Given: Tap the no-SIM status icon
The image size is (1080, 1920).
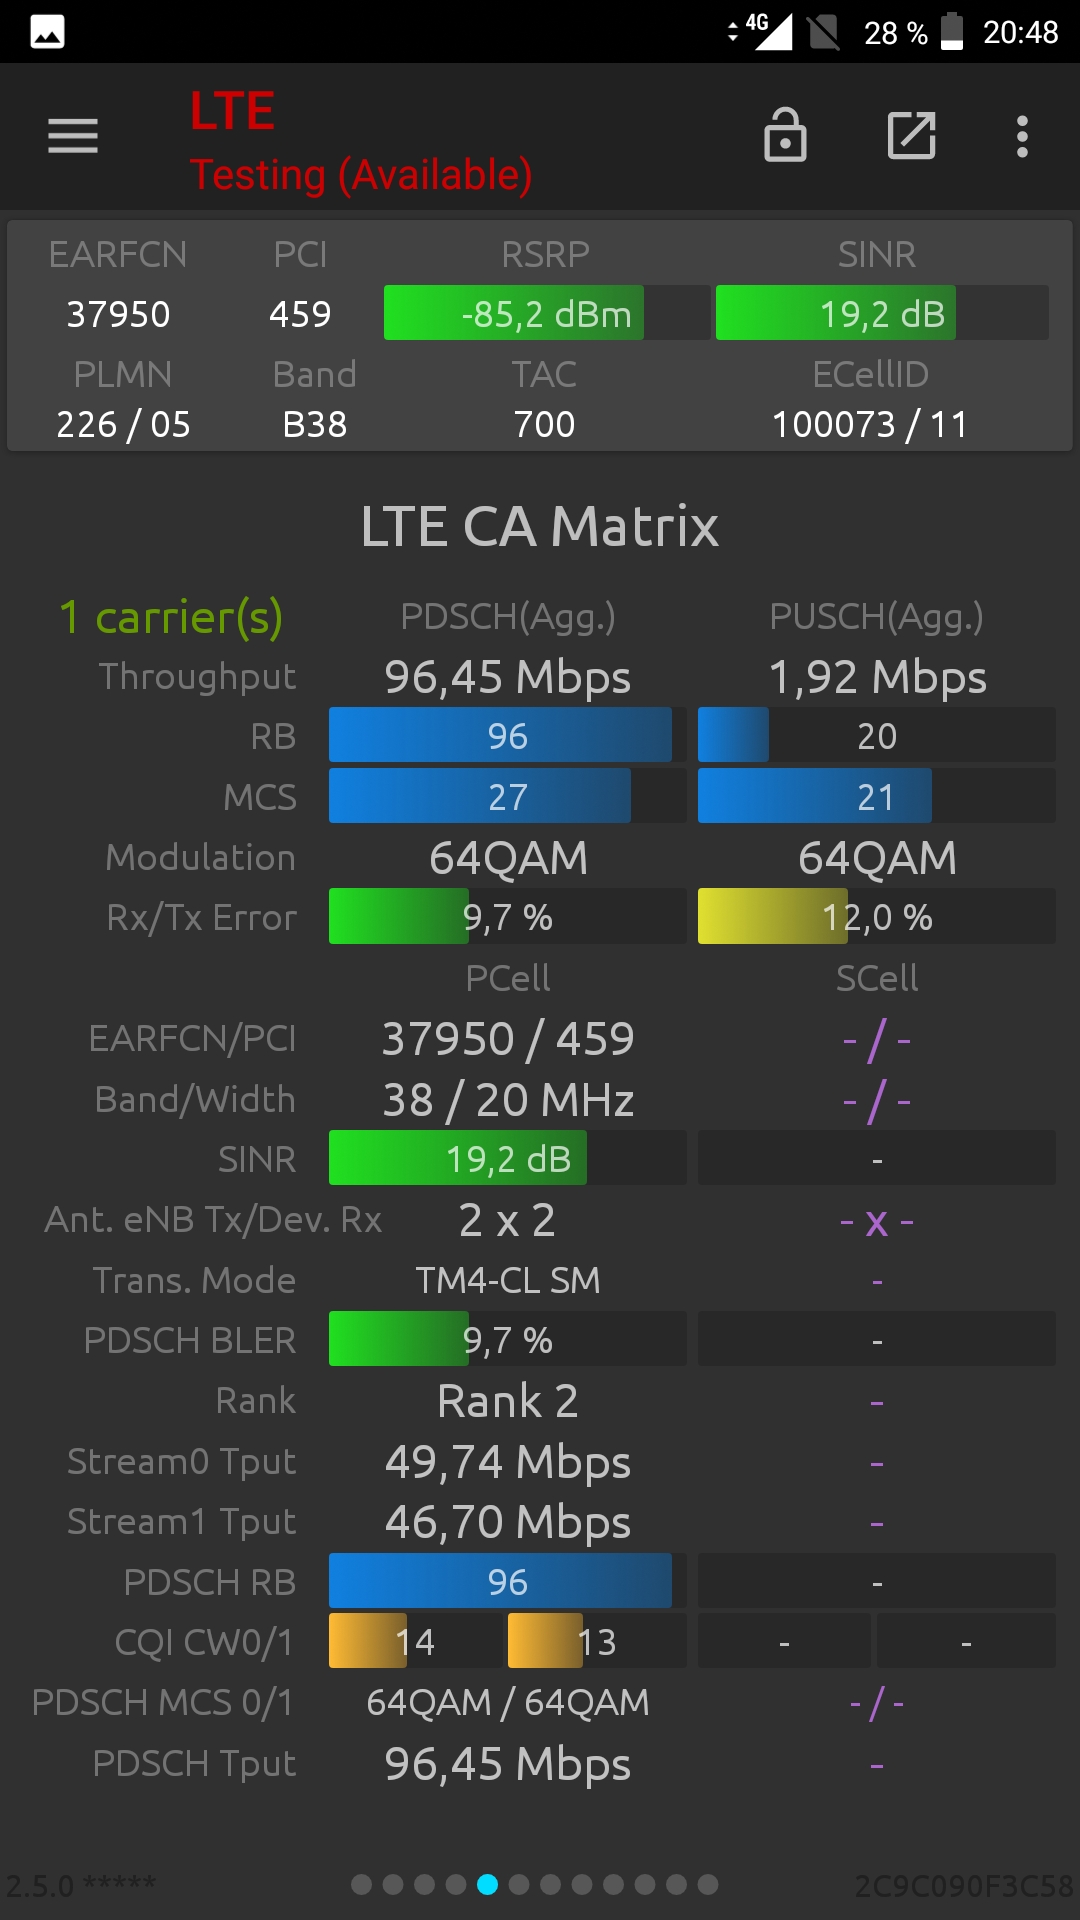Looking at the screenshot, I should tap(824, 32).
